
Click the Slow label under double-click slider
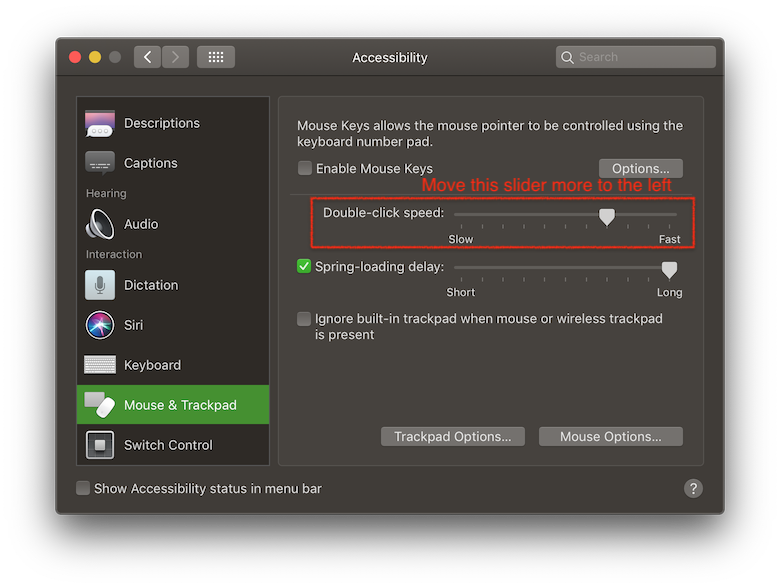461,239
